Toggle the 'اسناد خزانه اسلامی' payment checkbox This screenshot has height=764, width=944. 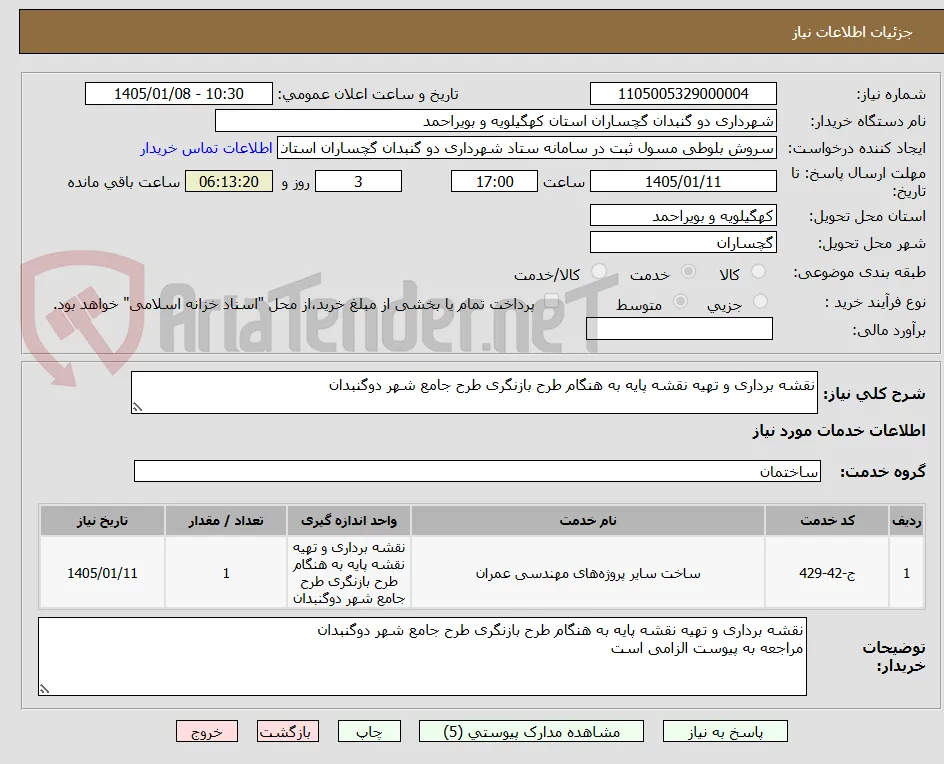click(550, 301)
